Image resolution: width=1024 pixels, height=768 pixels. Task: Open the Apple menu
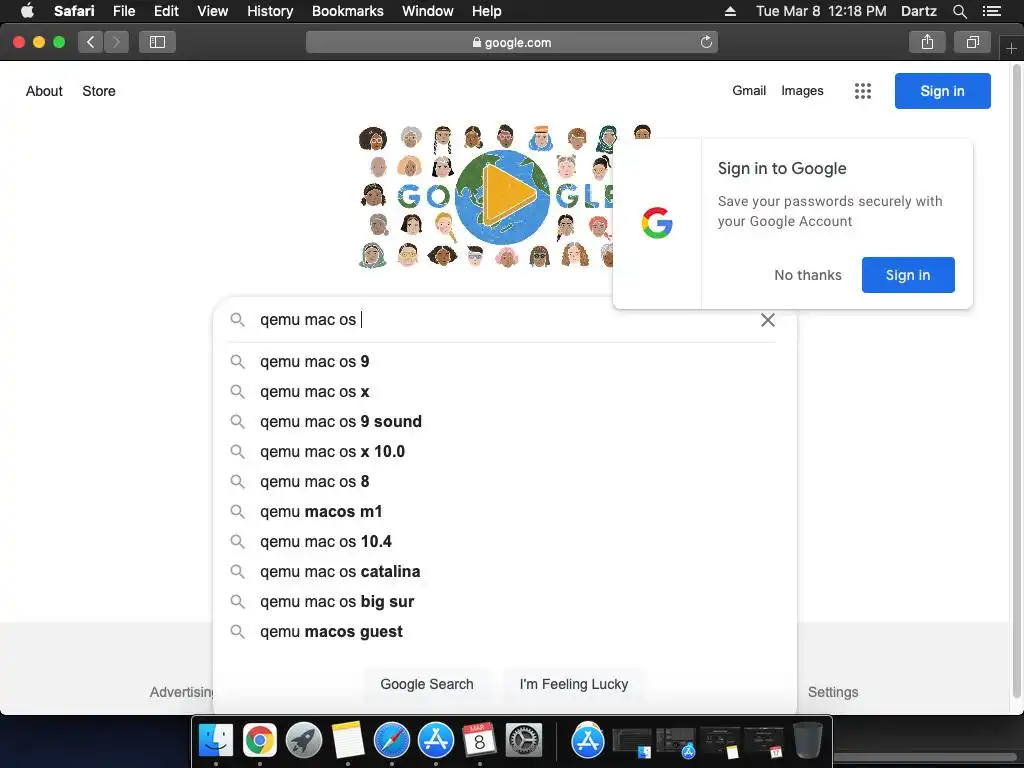[x=27, y=11]
